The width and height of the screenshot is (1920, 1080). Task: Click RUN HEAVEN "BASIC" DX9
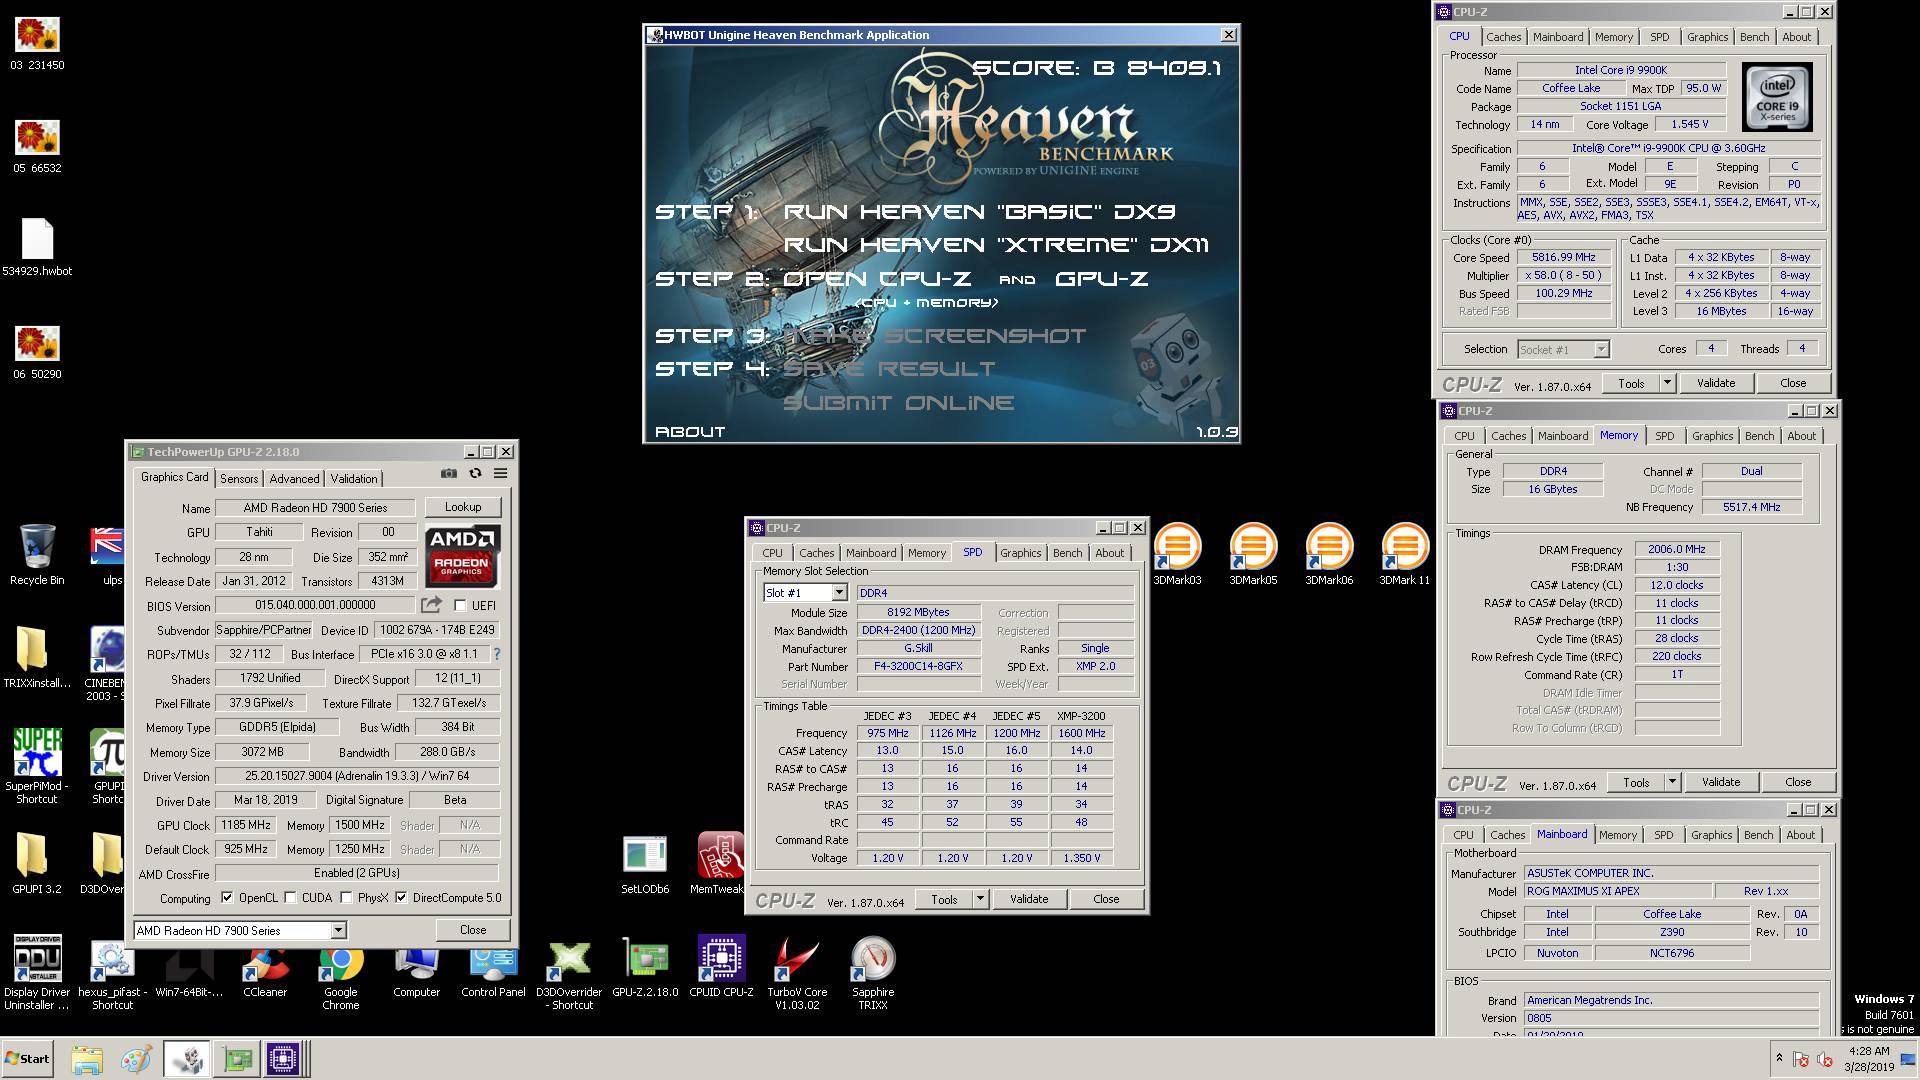point(979,212)
